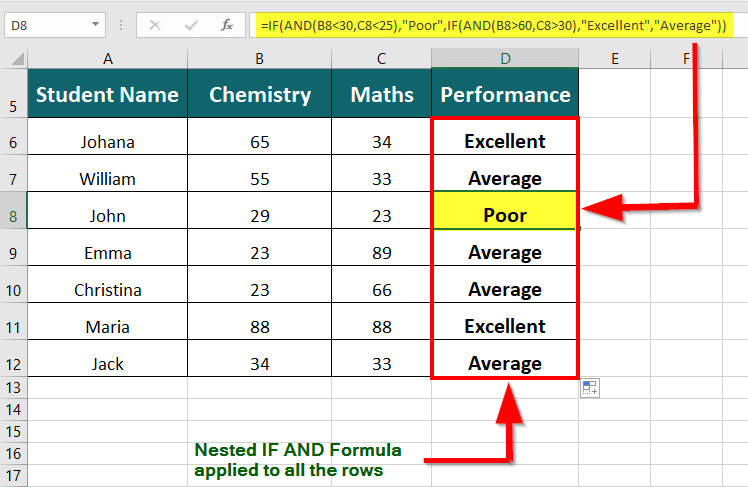Select row 8 header

13,211
